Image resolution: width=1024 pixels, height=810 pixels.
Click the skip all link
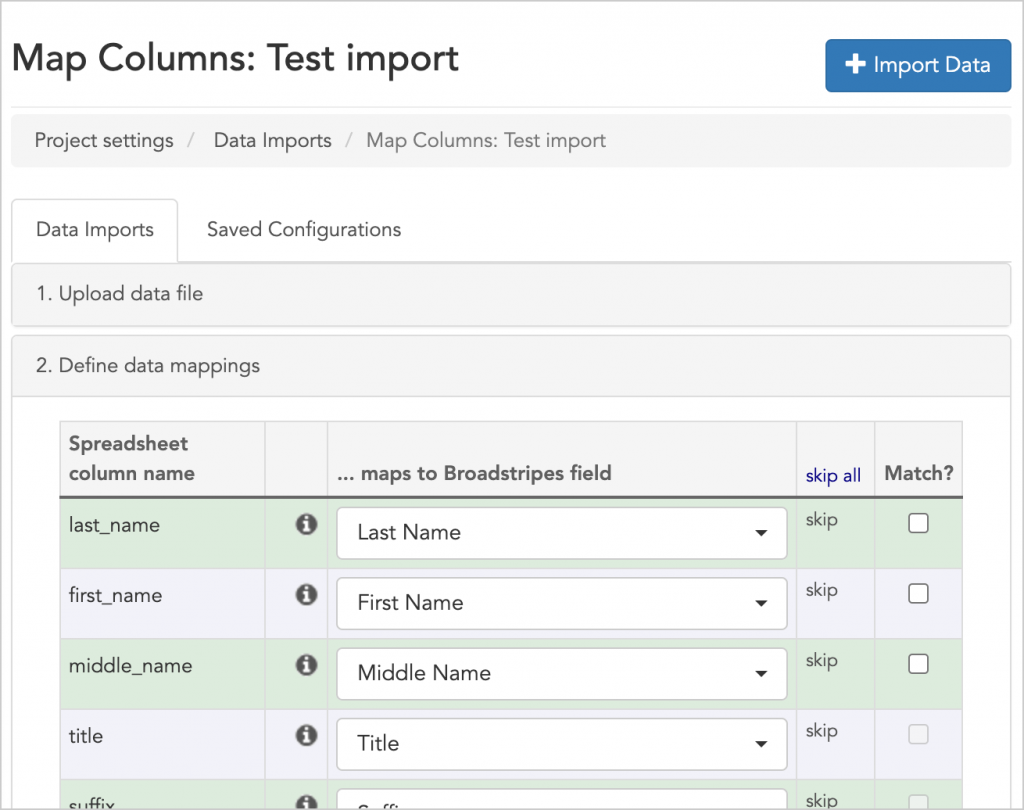[833, 475]
